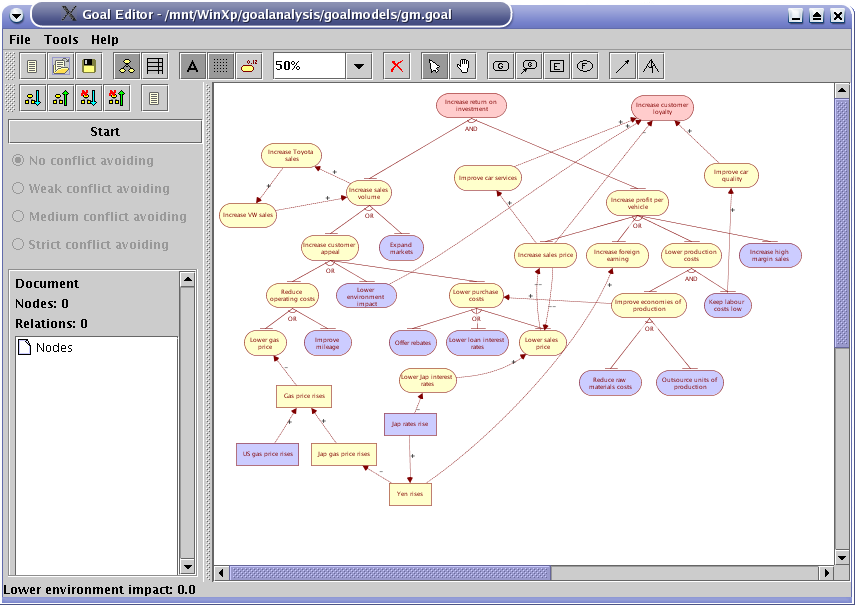
Task: Click canvas horizontal scrollbar left arrow
Action: tap(221, 573)
